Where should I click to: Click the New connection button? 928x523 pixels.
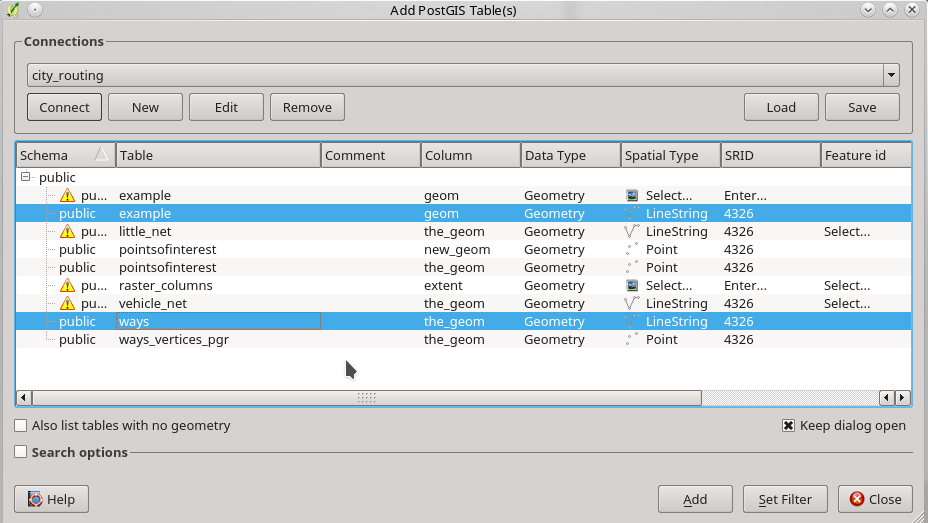coord(146,107)
